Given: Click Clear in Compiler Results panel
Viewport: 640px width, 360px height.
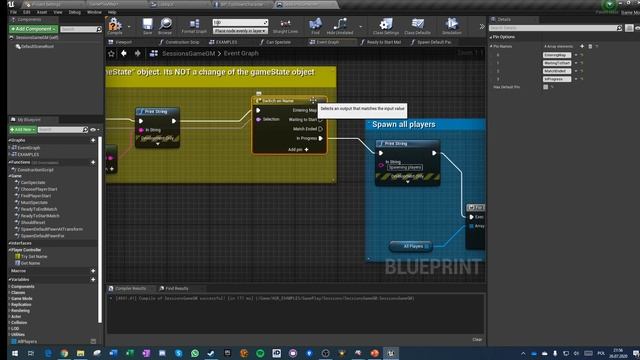Looking at the screenshot, I should 477,340.
